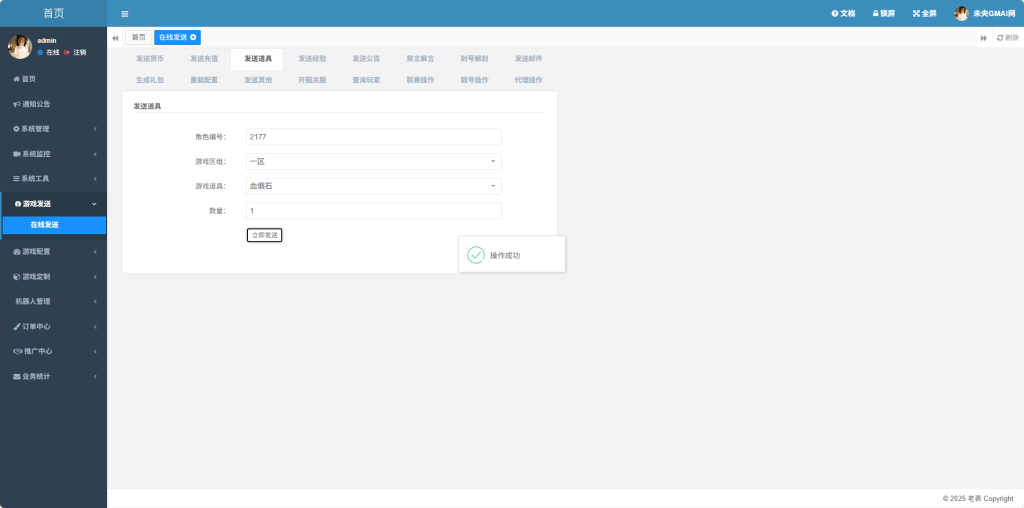Expand the 游戏配置 sidebar menu
Viewport: 1024px width, 508px height.
54,251
